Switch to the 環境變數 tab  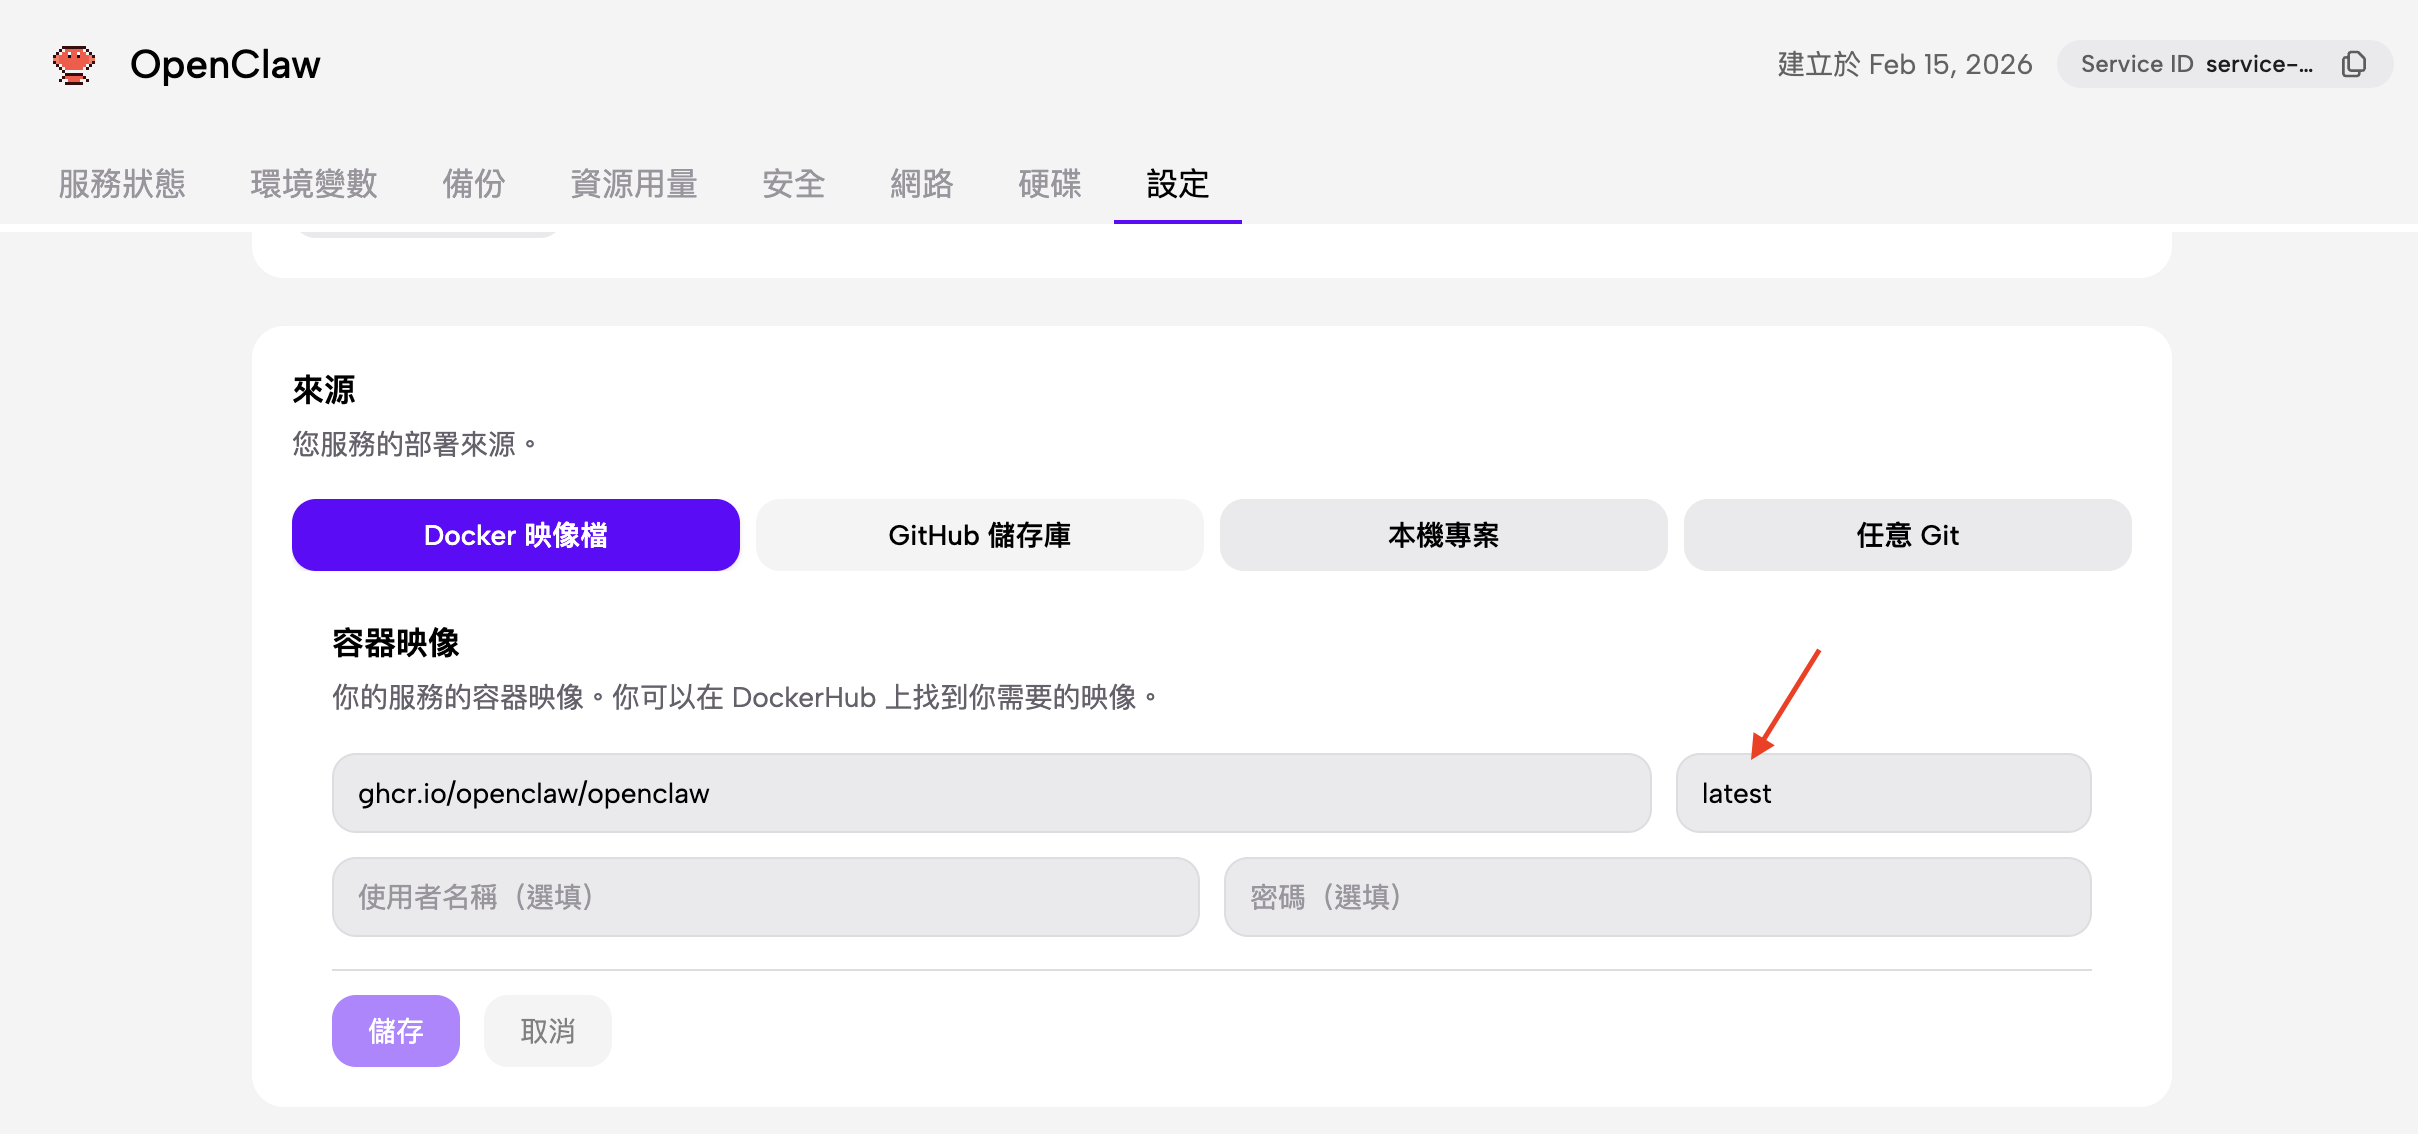point(313,185)
